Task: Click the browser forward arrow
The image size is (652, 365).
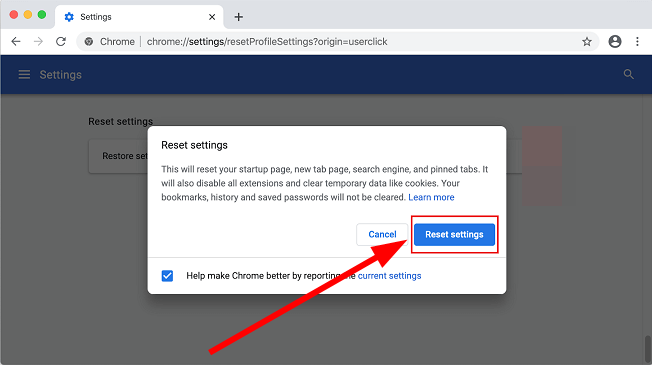Action: [x=38, y=42]
